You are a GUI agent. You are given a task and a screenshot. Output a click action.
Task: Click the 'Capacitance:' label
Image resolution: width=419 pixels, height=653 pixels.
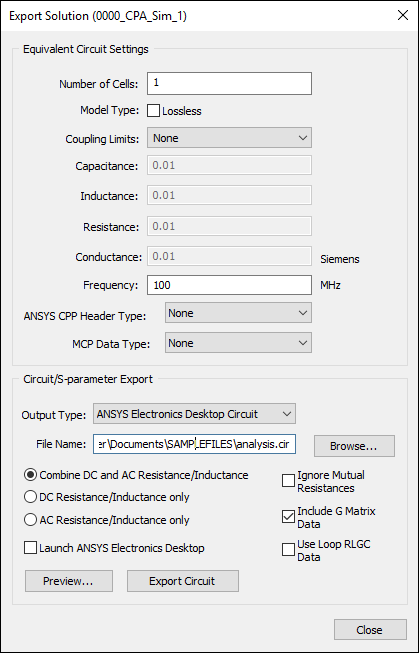click(107, 166)
